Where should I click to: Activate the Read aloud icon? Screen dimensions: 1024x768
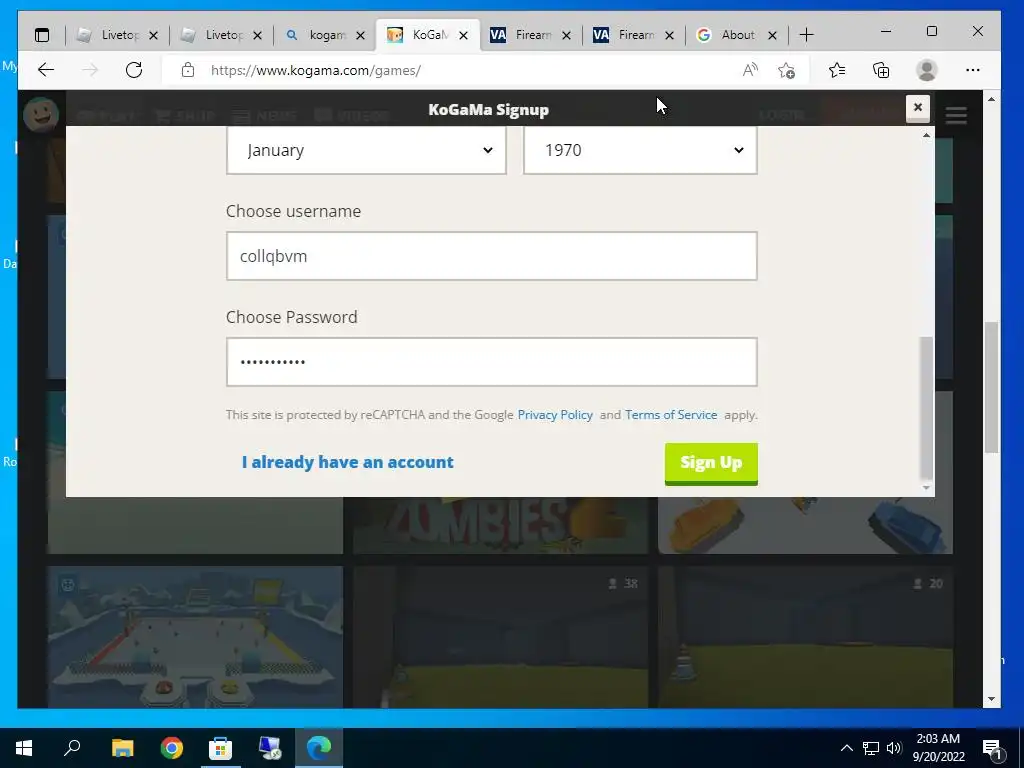(750, 70)
